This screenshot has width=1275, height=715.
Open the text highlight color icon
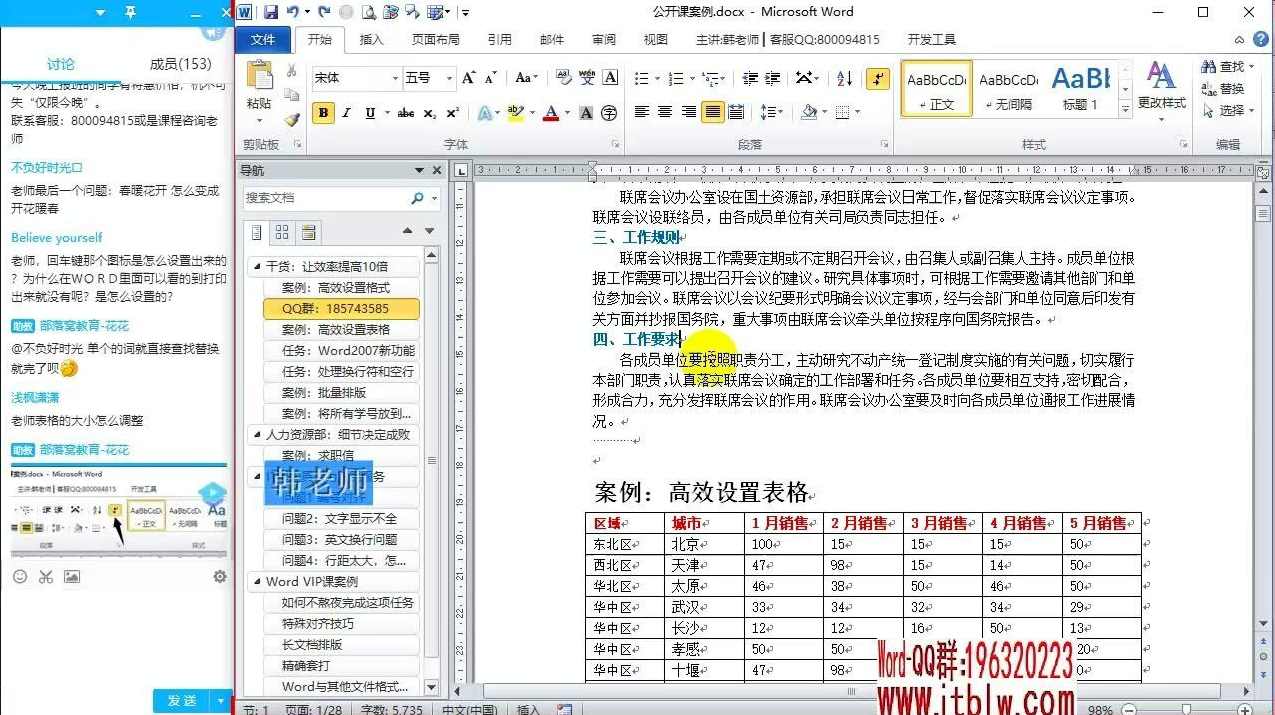click(516, 112)
